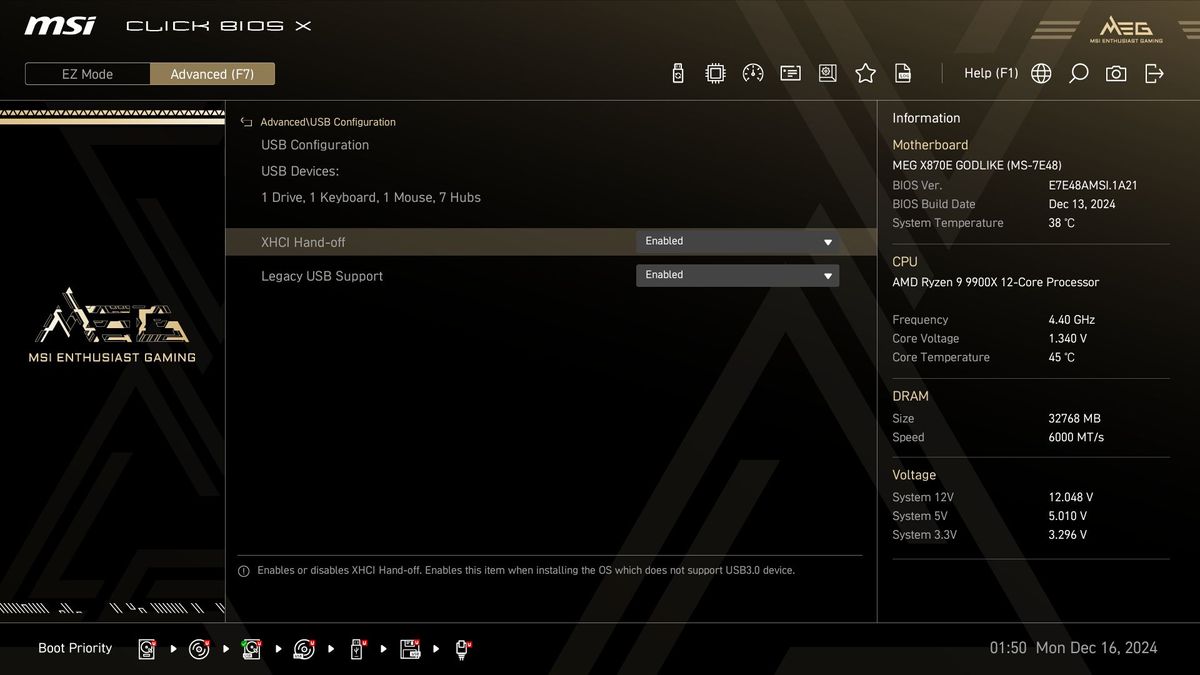The width and height of the screenshot is (1200, 675).
Task: Click the Advanced\USB Configuration breadcrumb
Action: point(328,122)
